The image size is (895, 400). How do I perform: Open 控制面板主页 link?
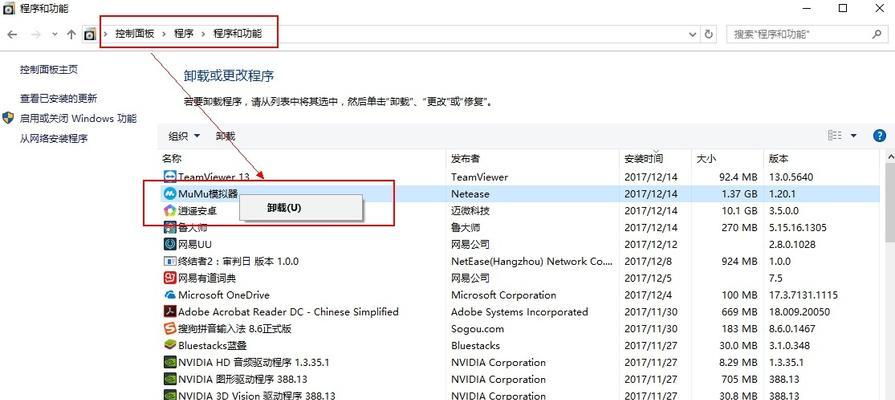coord(49,70)
